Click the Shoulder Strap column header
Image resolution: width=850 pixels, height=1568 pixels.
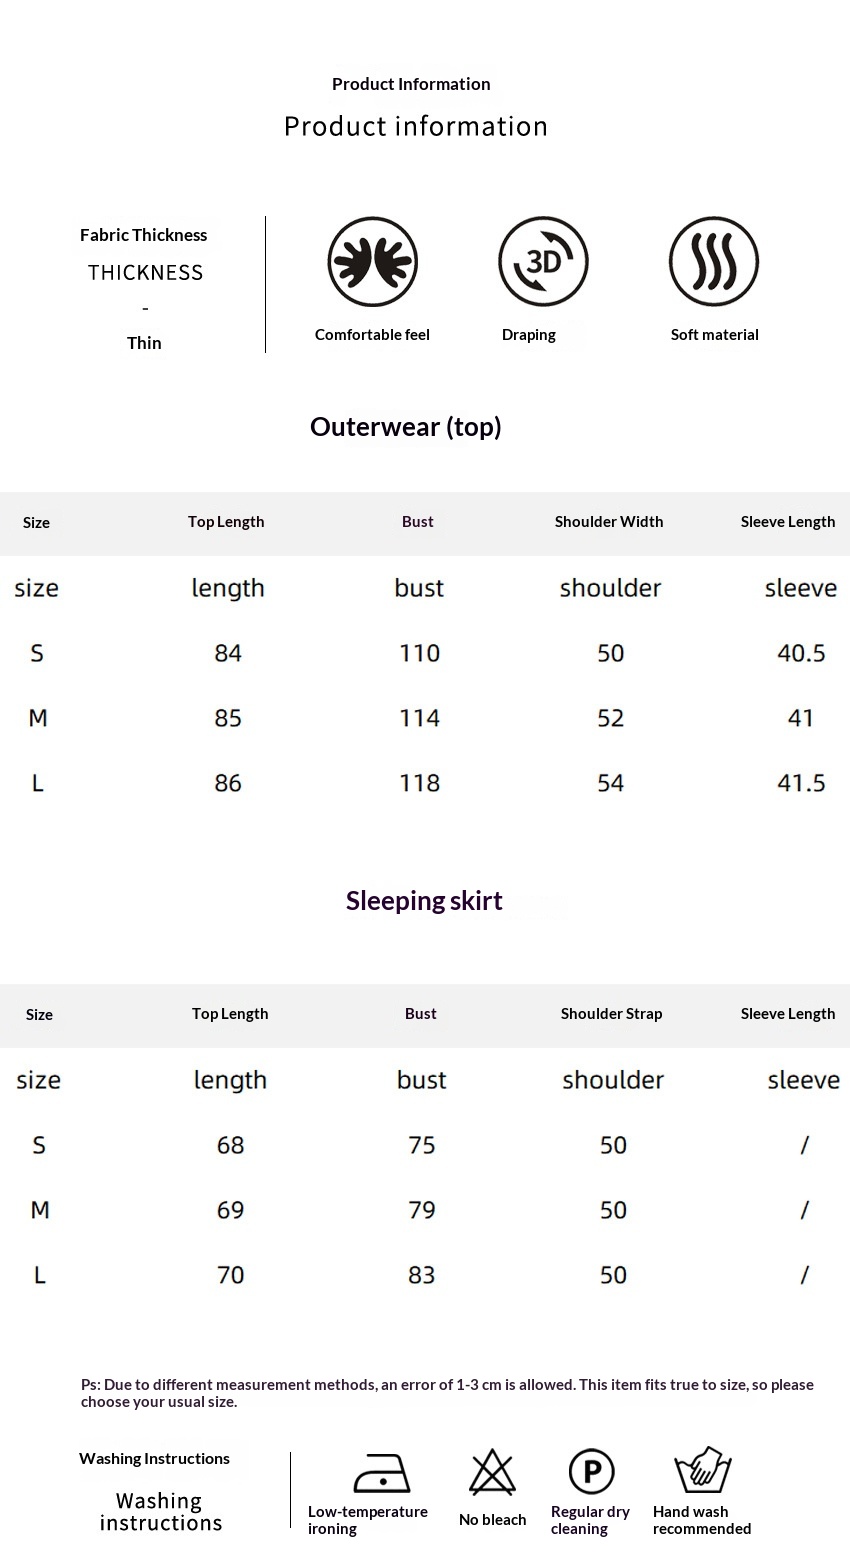coord(611,1014)
